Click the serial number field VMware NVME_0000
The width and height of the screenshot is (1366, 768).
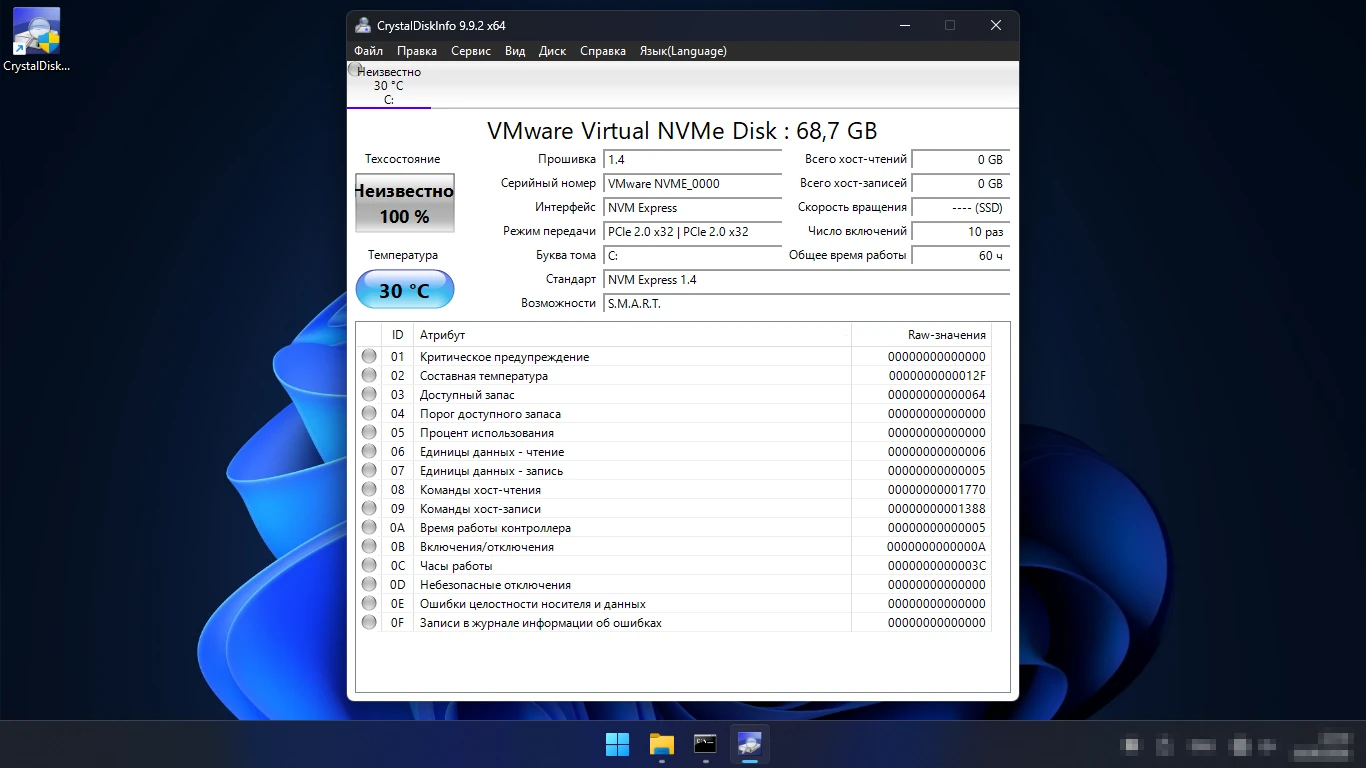coord(693,184)
